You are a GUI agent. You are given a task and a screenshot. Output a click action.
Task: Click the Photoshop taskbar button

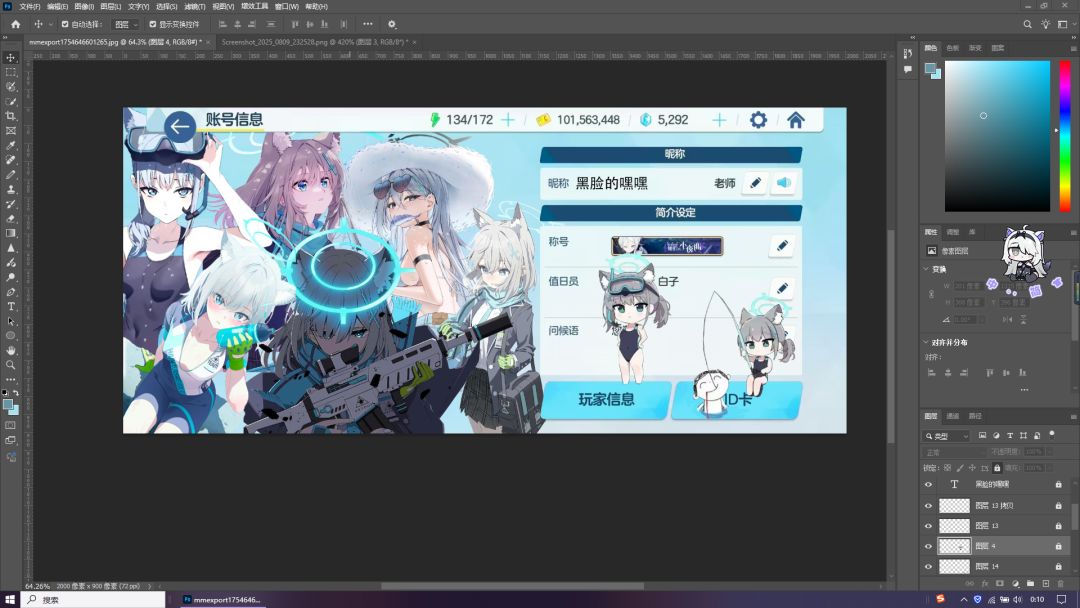[x=222, y=600]
